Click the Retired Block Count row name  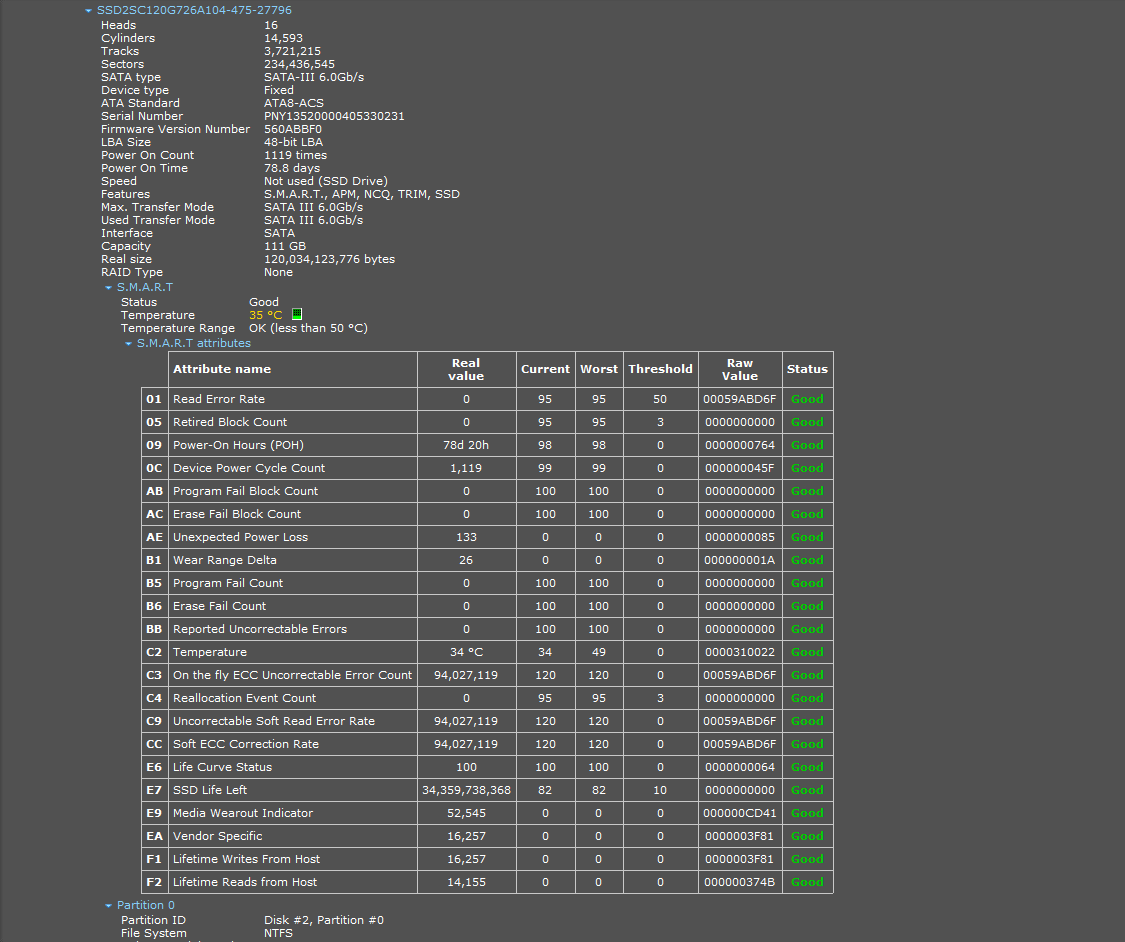pyautogui.click(x=230, y=422)
